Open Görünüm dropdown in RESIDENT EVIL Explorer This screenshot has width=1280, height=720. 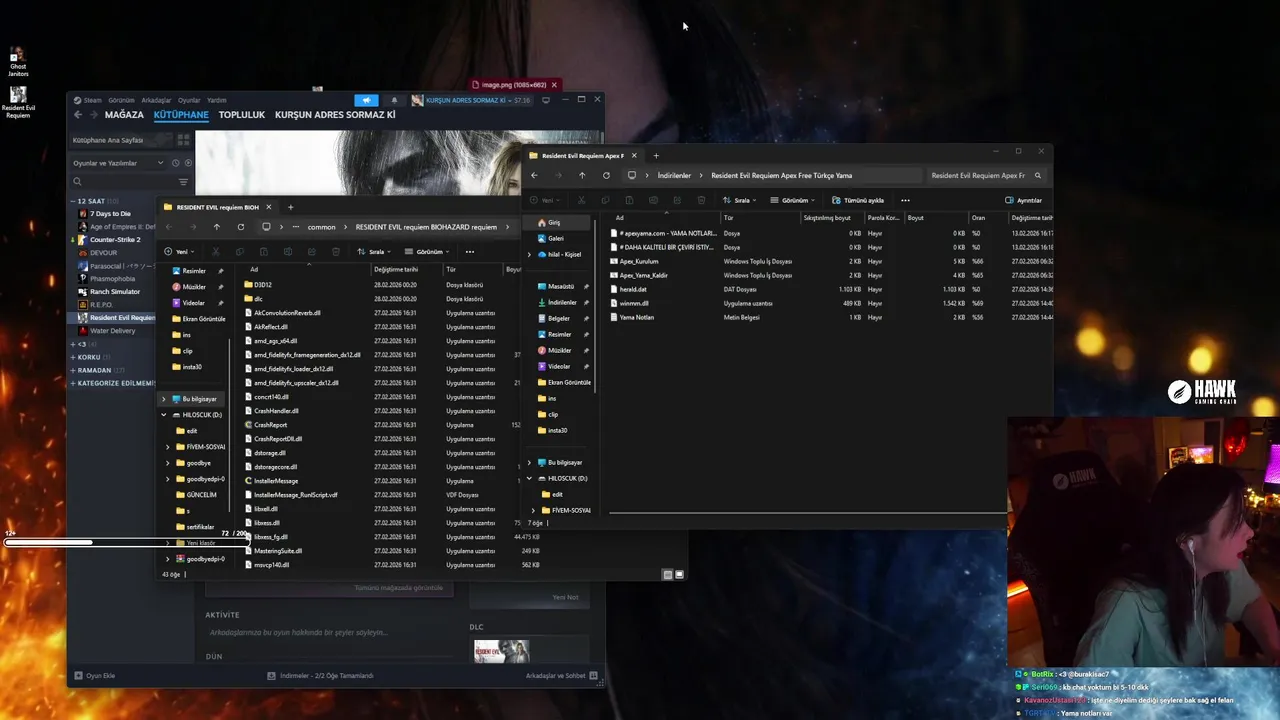pyautogui.click(x=427, y=252)
